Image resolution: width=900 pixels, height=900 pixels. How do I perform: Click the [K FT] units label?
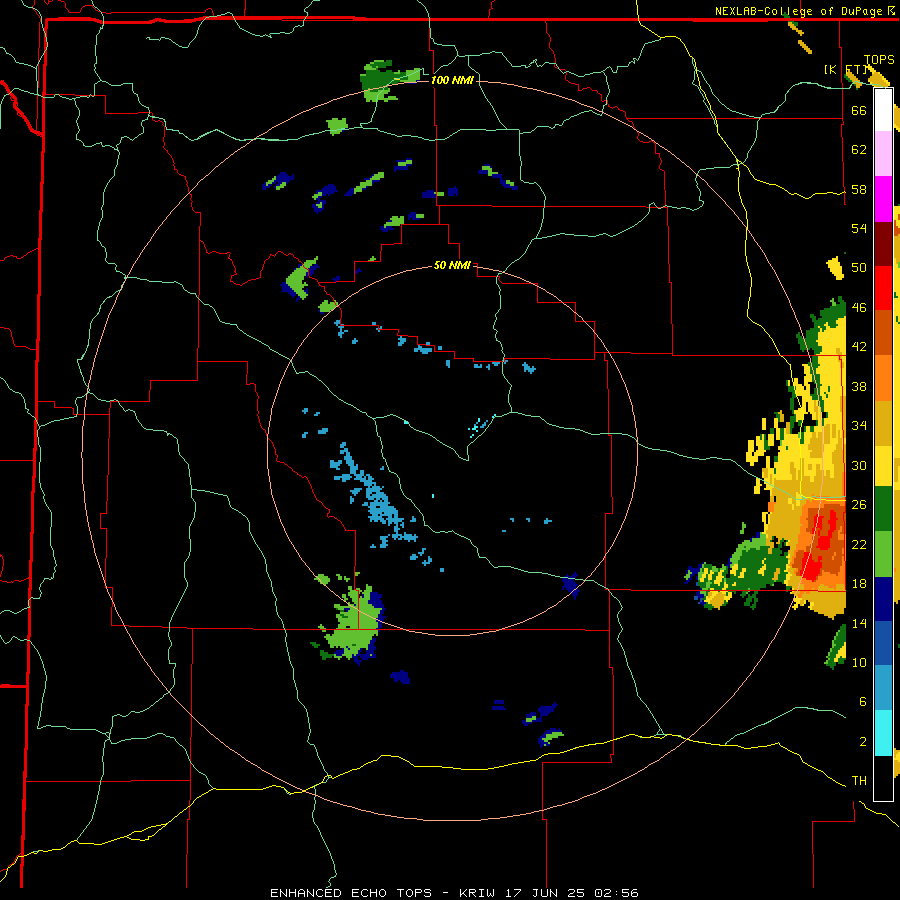pos(845,69)
